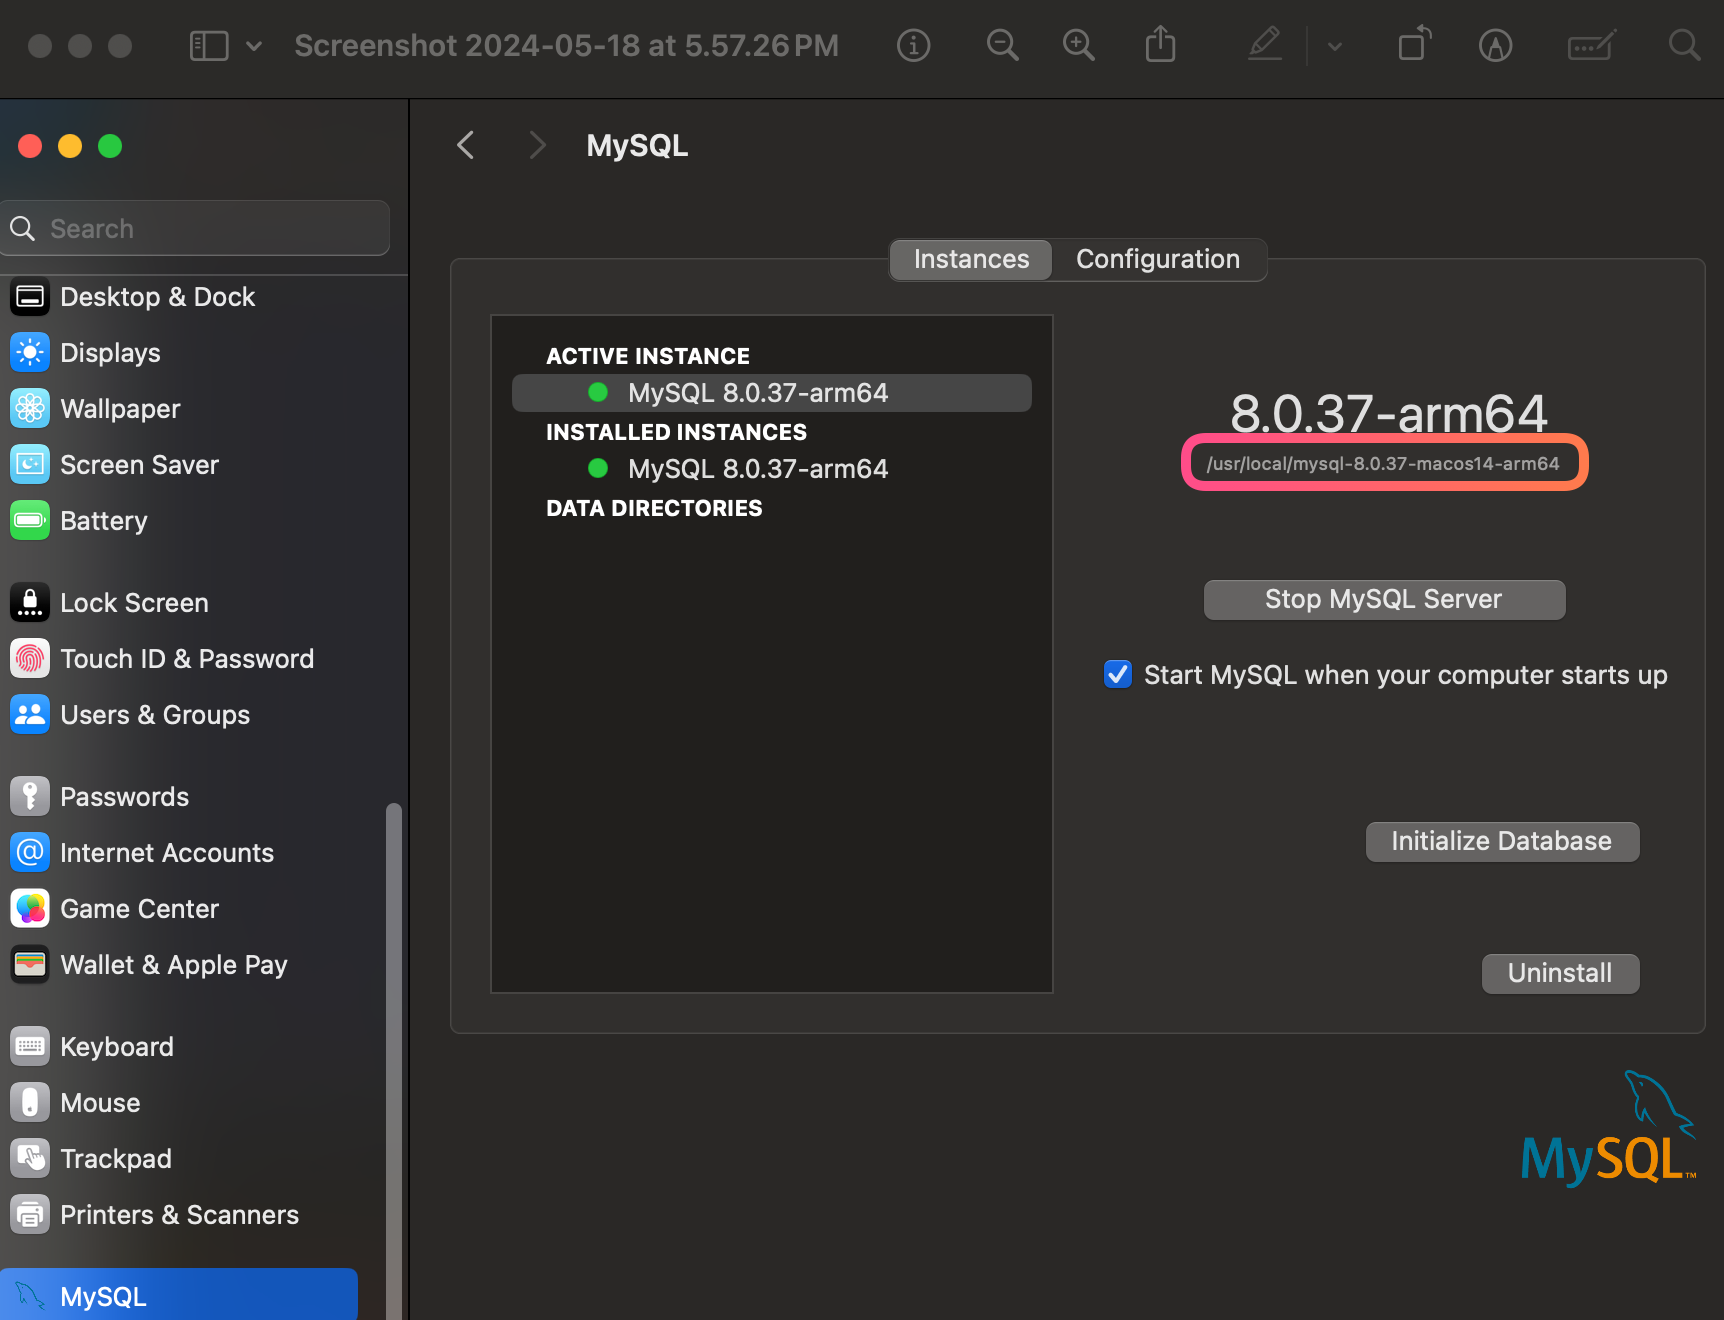Click the ACTIVE INSTANCE heading

(648, 357)
